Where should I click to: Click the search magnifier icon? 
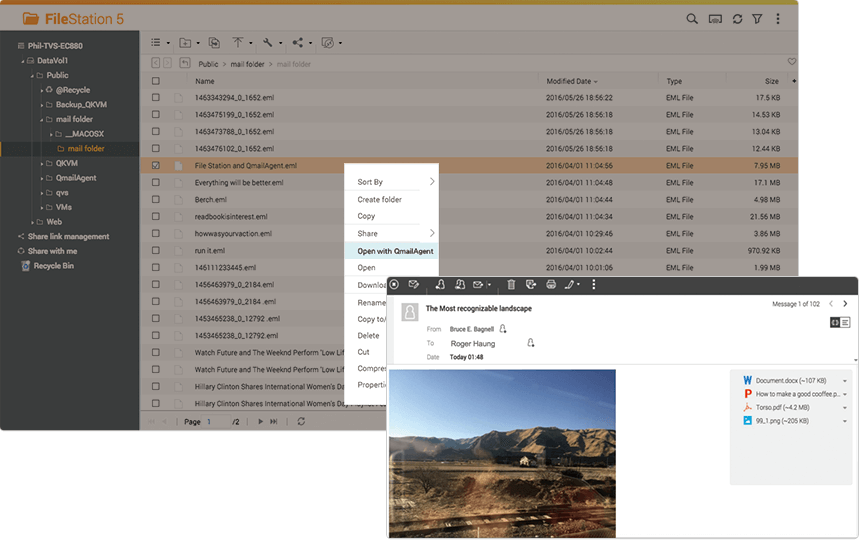pos(692,19)
